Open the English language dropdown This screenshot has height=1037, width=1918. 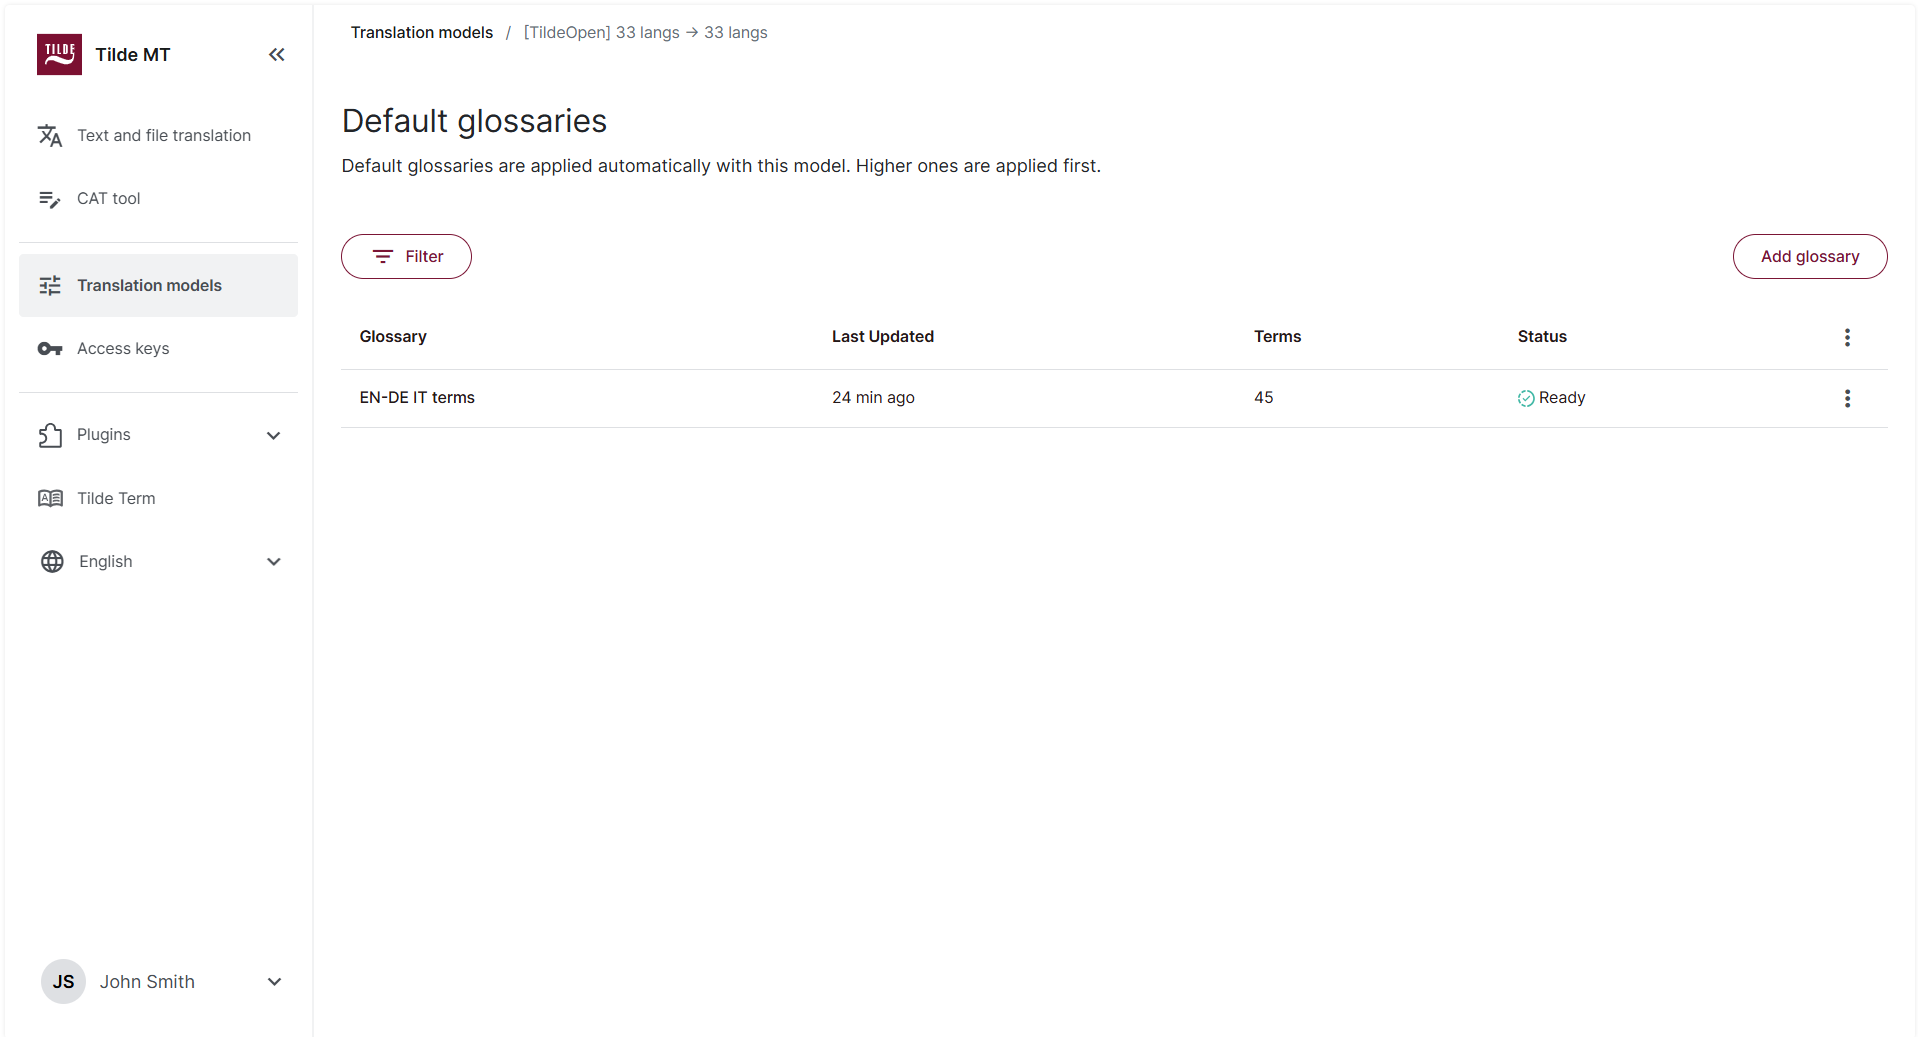point(273,561)
